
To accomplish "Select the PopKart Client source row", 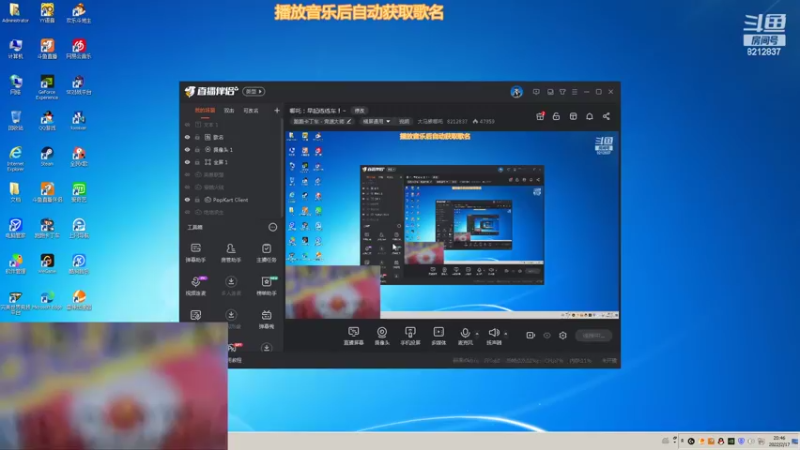I will [x=232, y=200].
